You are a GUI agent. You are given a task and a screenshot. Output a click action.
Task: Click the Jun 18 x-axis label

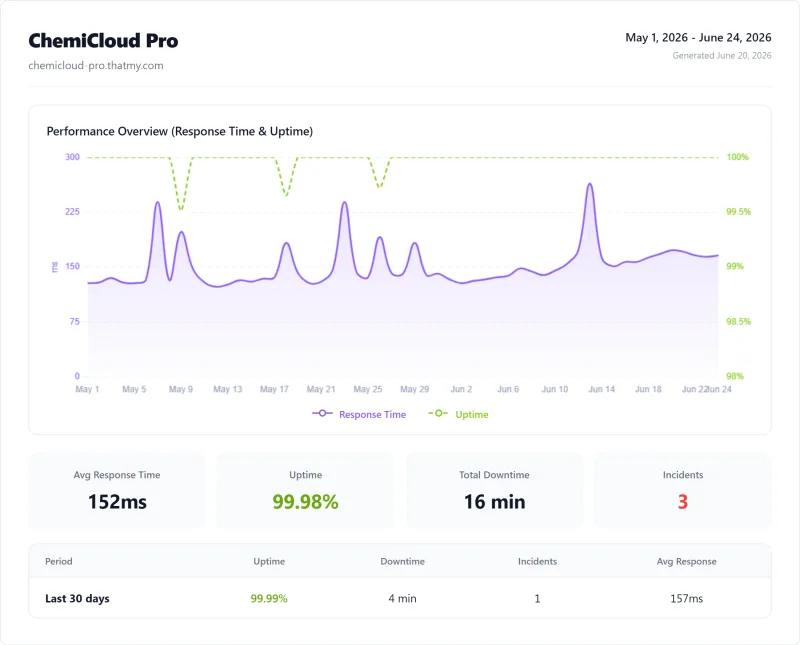pyautogui.click(x=648, y=389)
